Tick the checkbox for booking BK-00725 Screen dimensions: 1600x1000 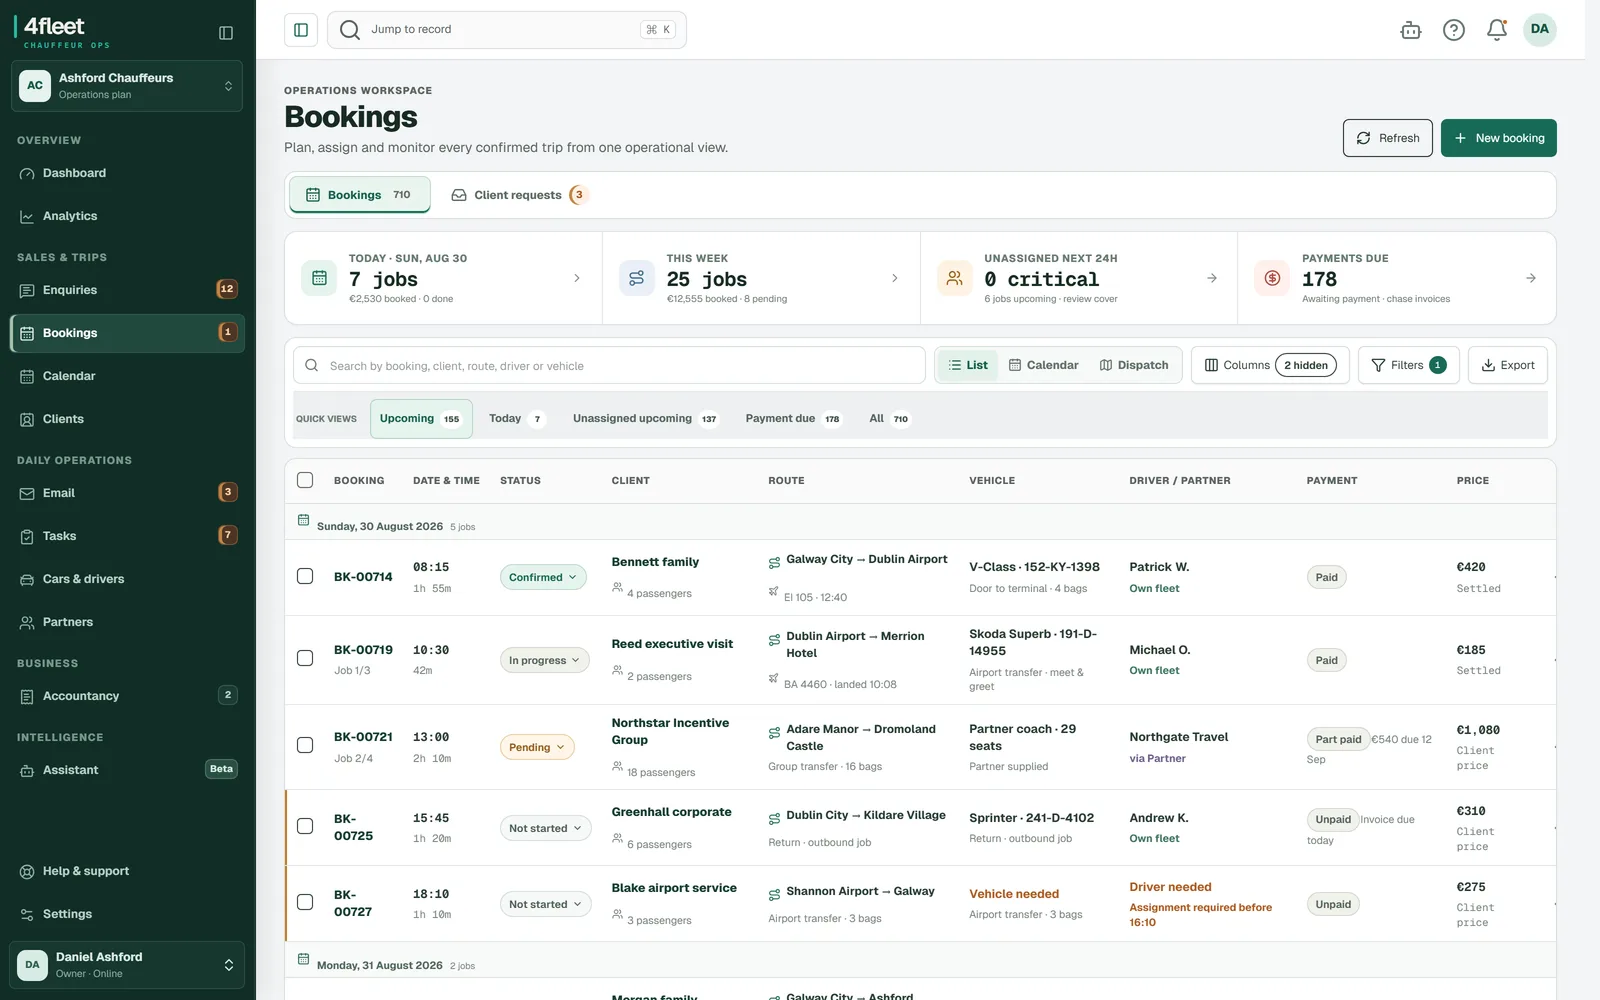[x=305, y=826]
